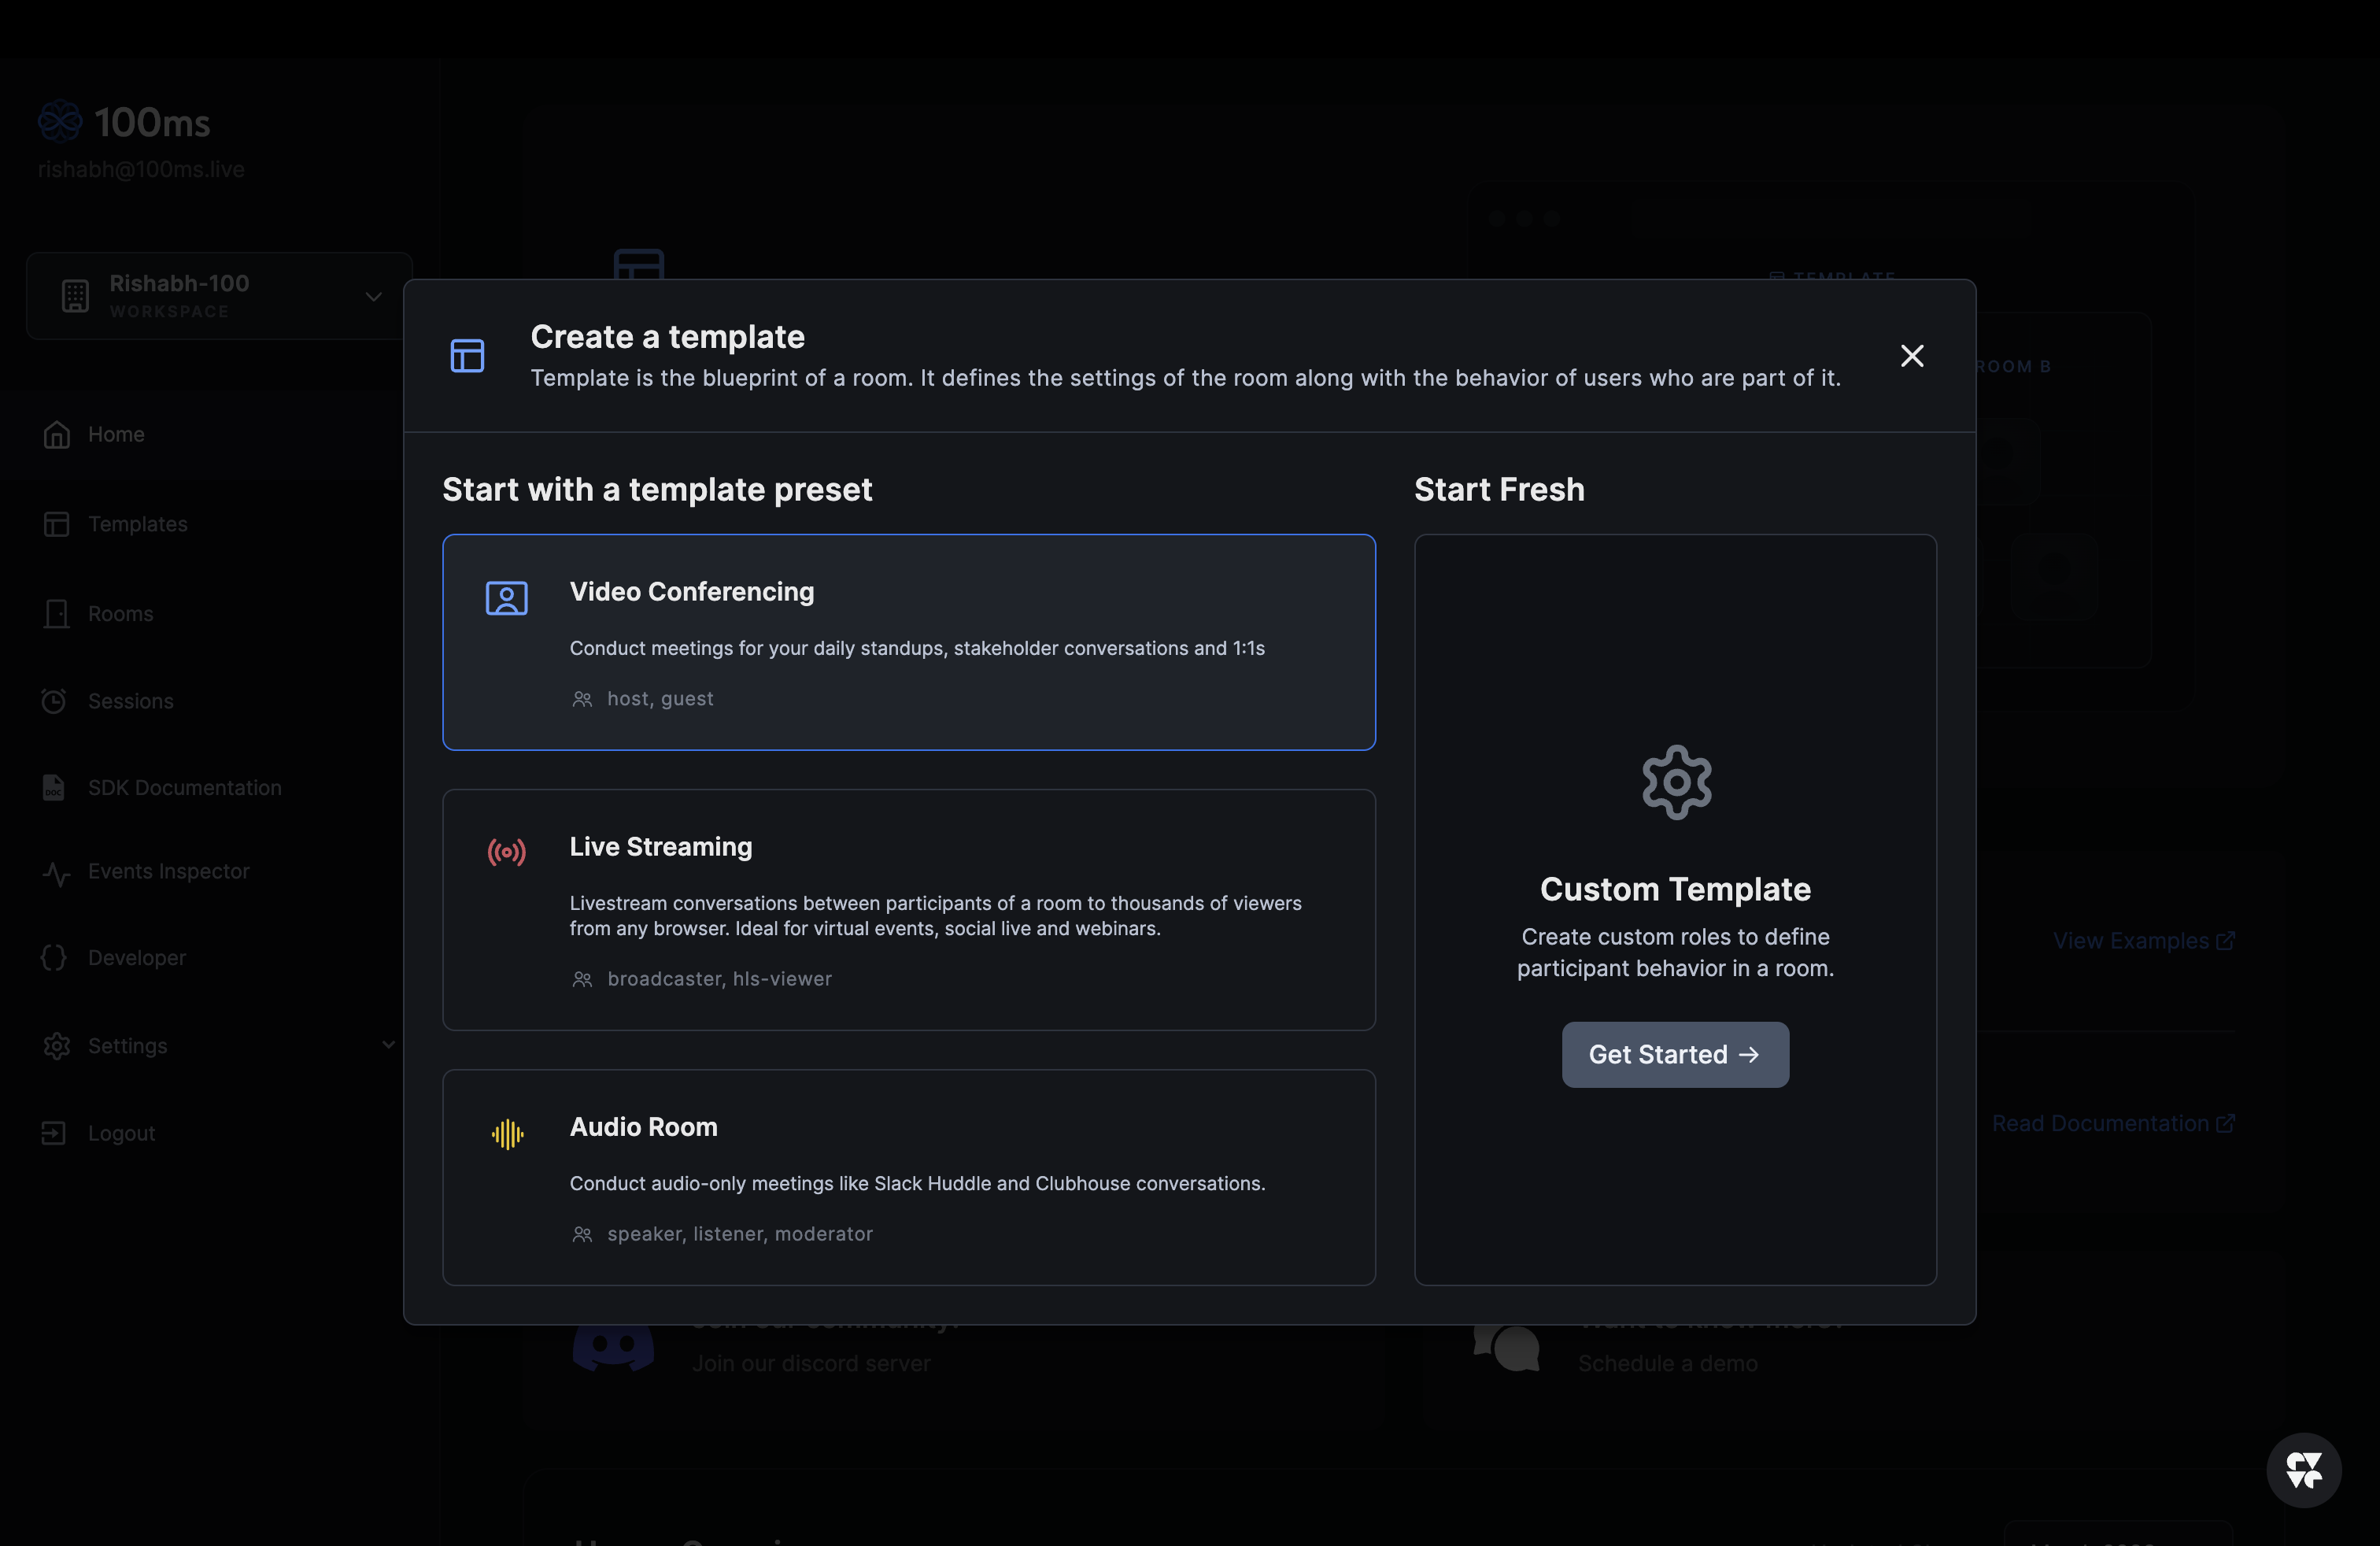Select the Live Streaming preset card
Viewport: 2380px width, 1546px height.
(x=908, y=910)
